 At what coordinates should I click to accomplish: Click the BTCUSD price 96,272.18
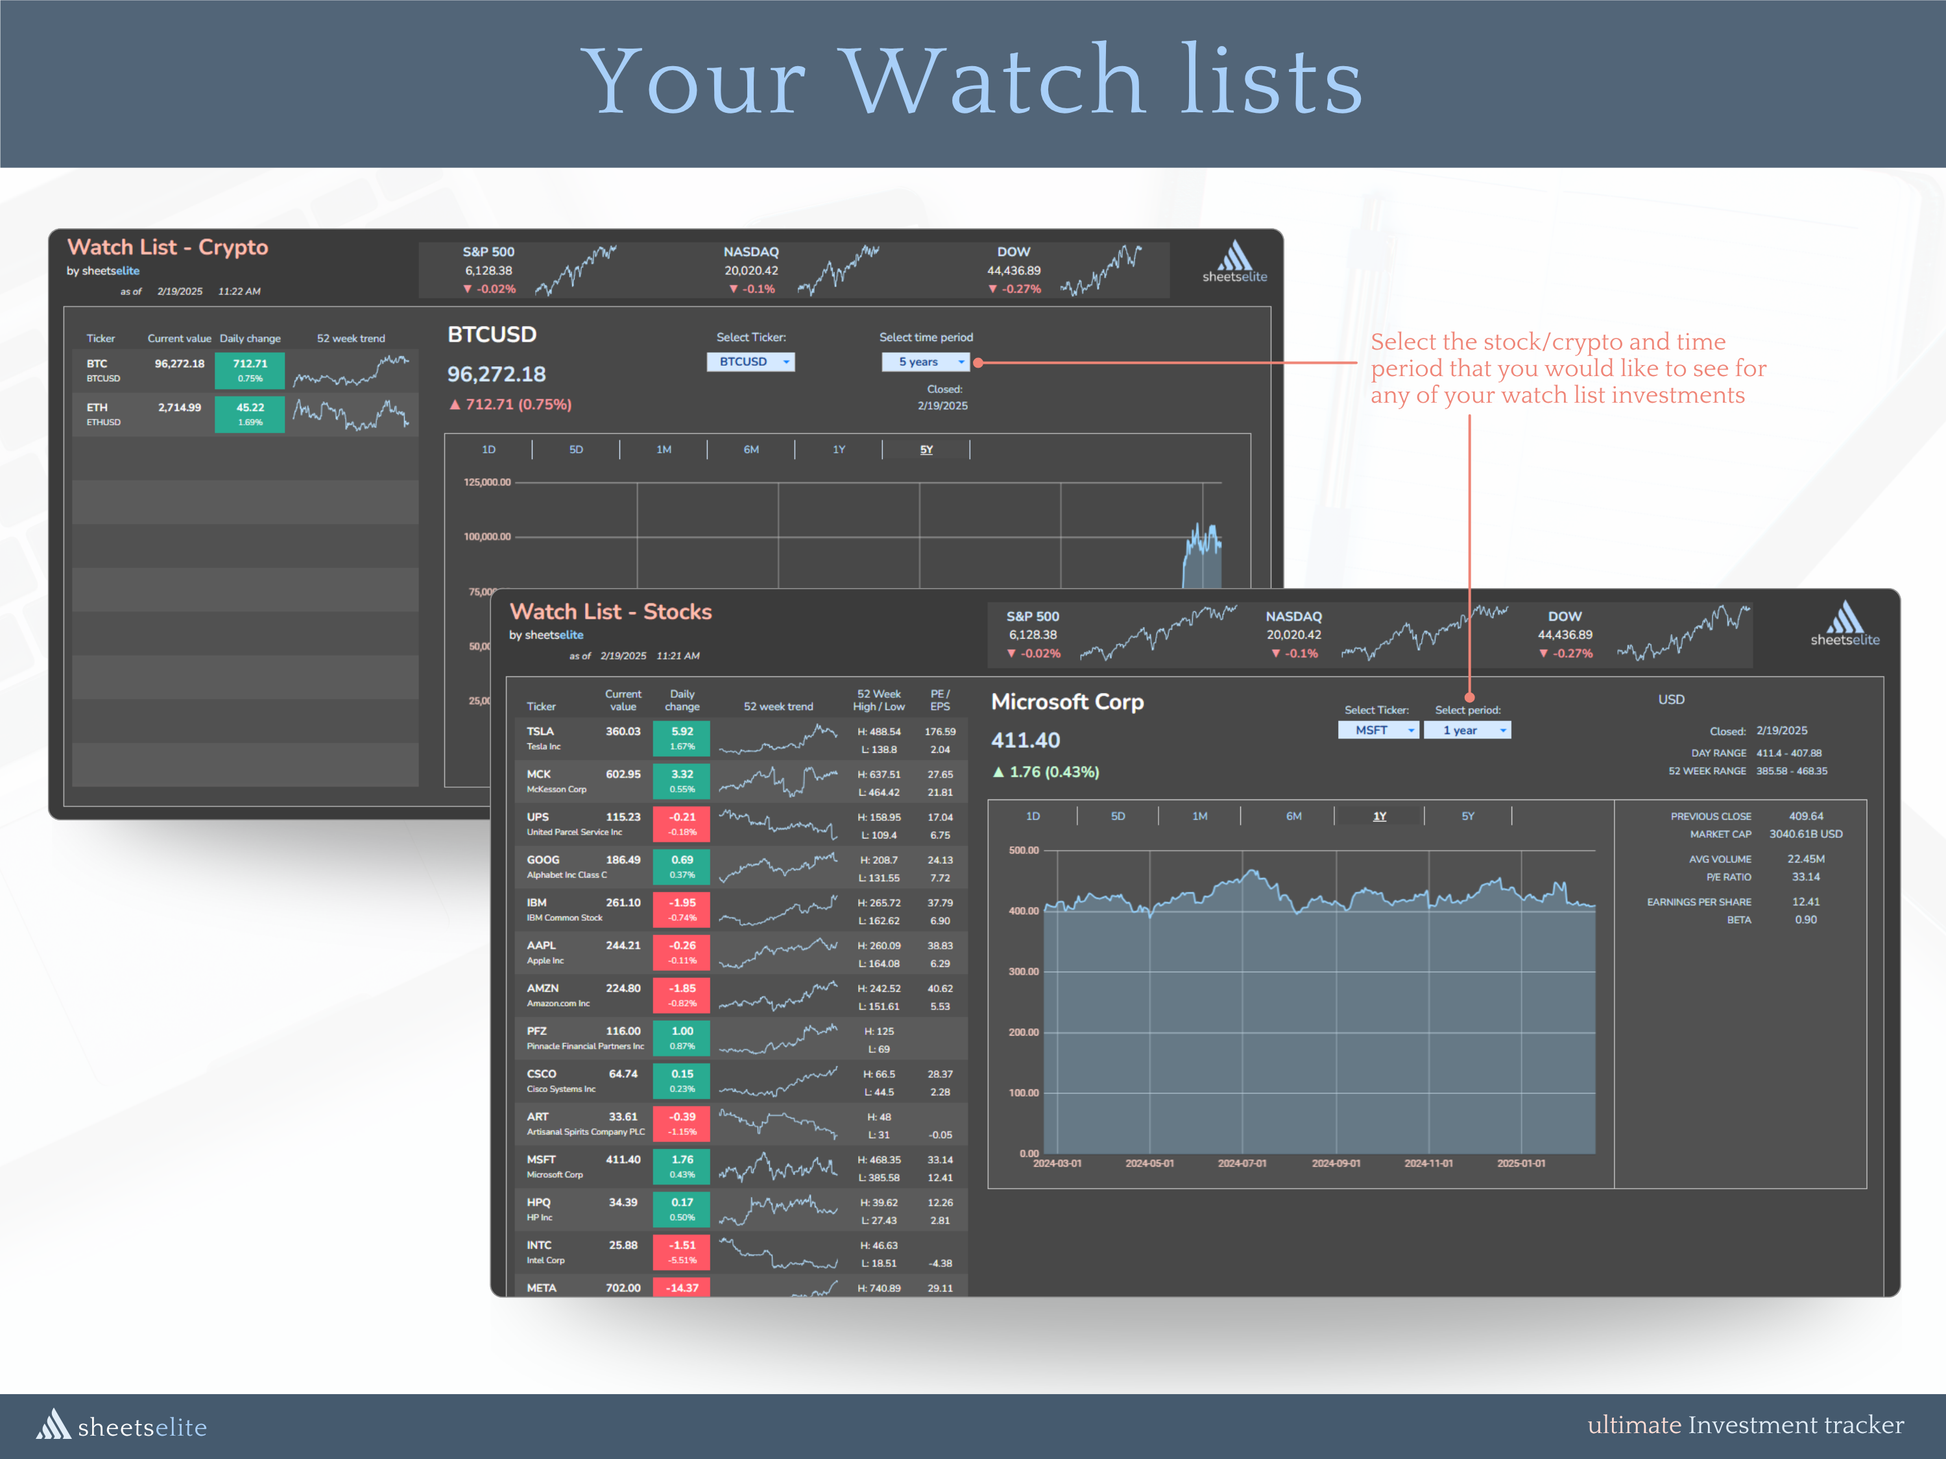pyautogui.click(x=496, y=375)
